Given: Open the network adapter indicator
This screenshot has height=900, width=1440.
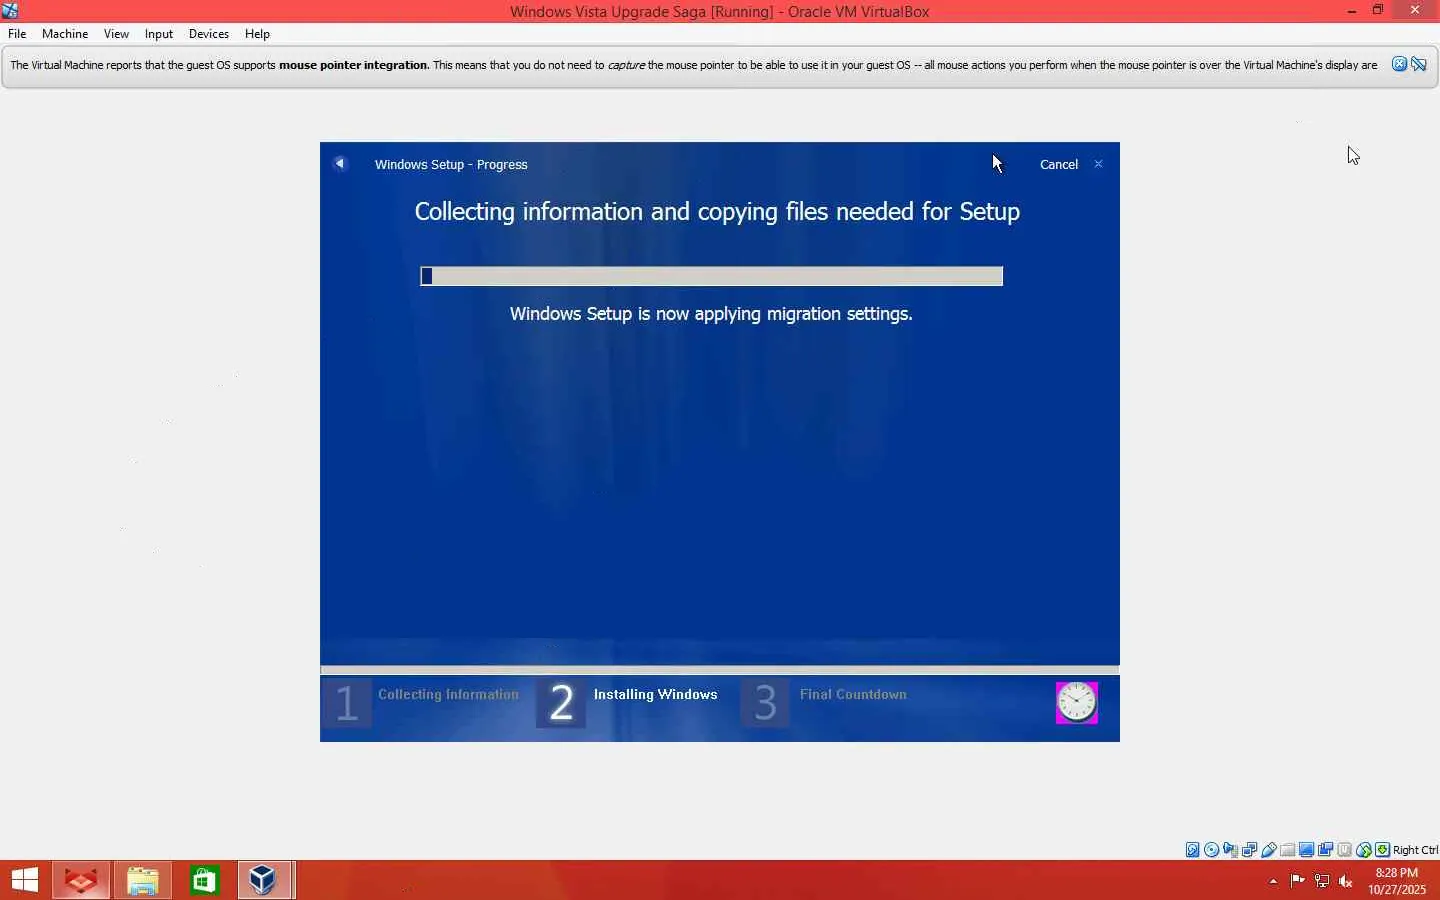Looking at the screenshot, I should coord(1250,850).
